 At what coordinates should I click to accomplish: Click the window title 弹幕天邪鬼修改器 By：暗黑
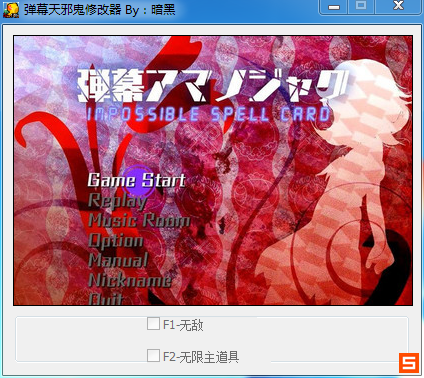99,10
